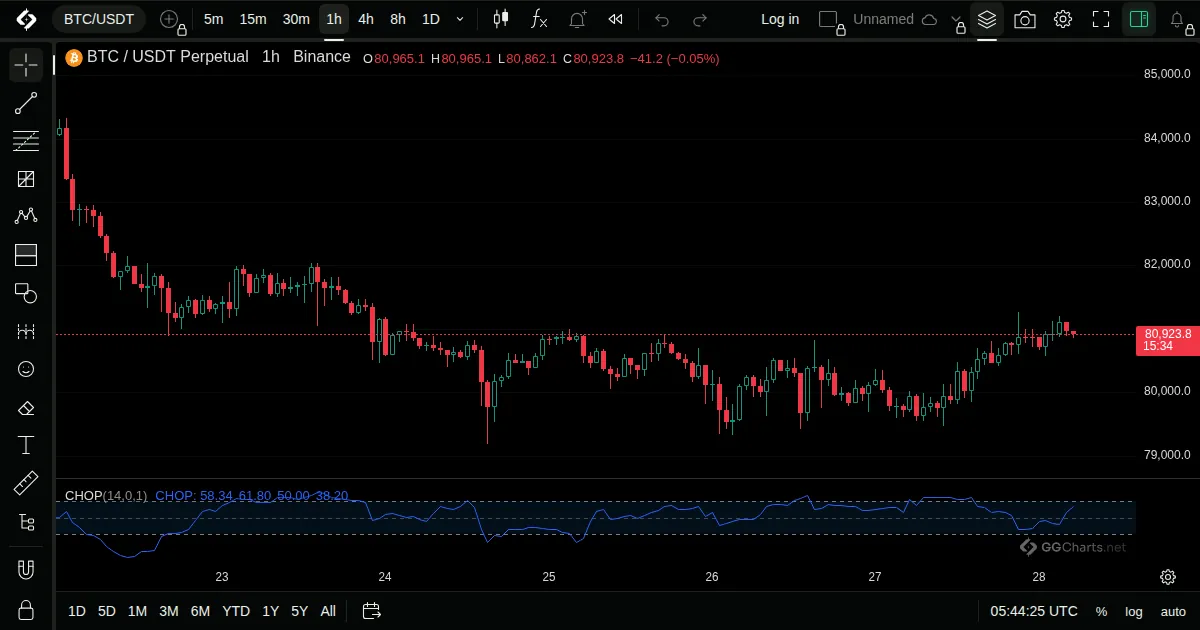Click the redo arrow

coord(700,19)
